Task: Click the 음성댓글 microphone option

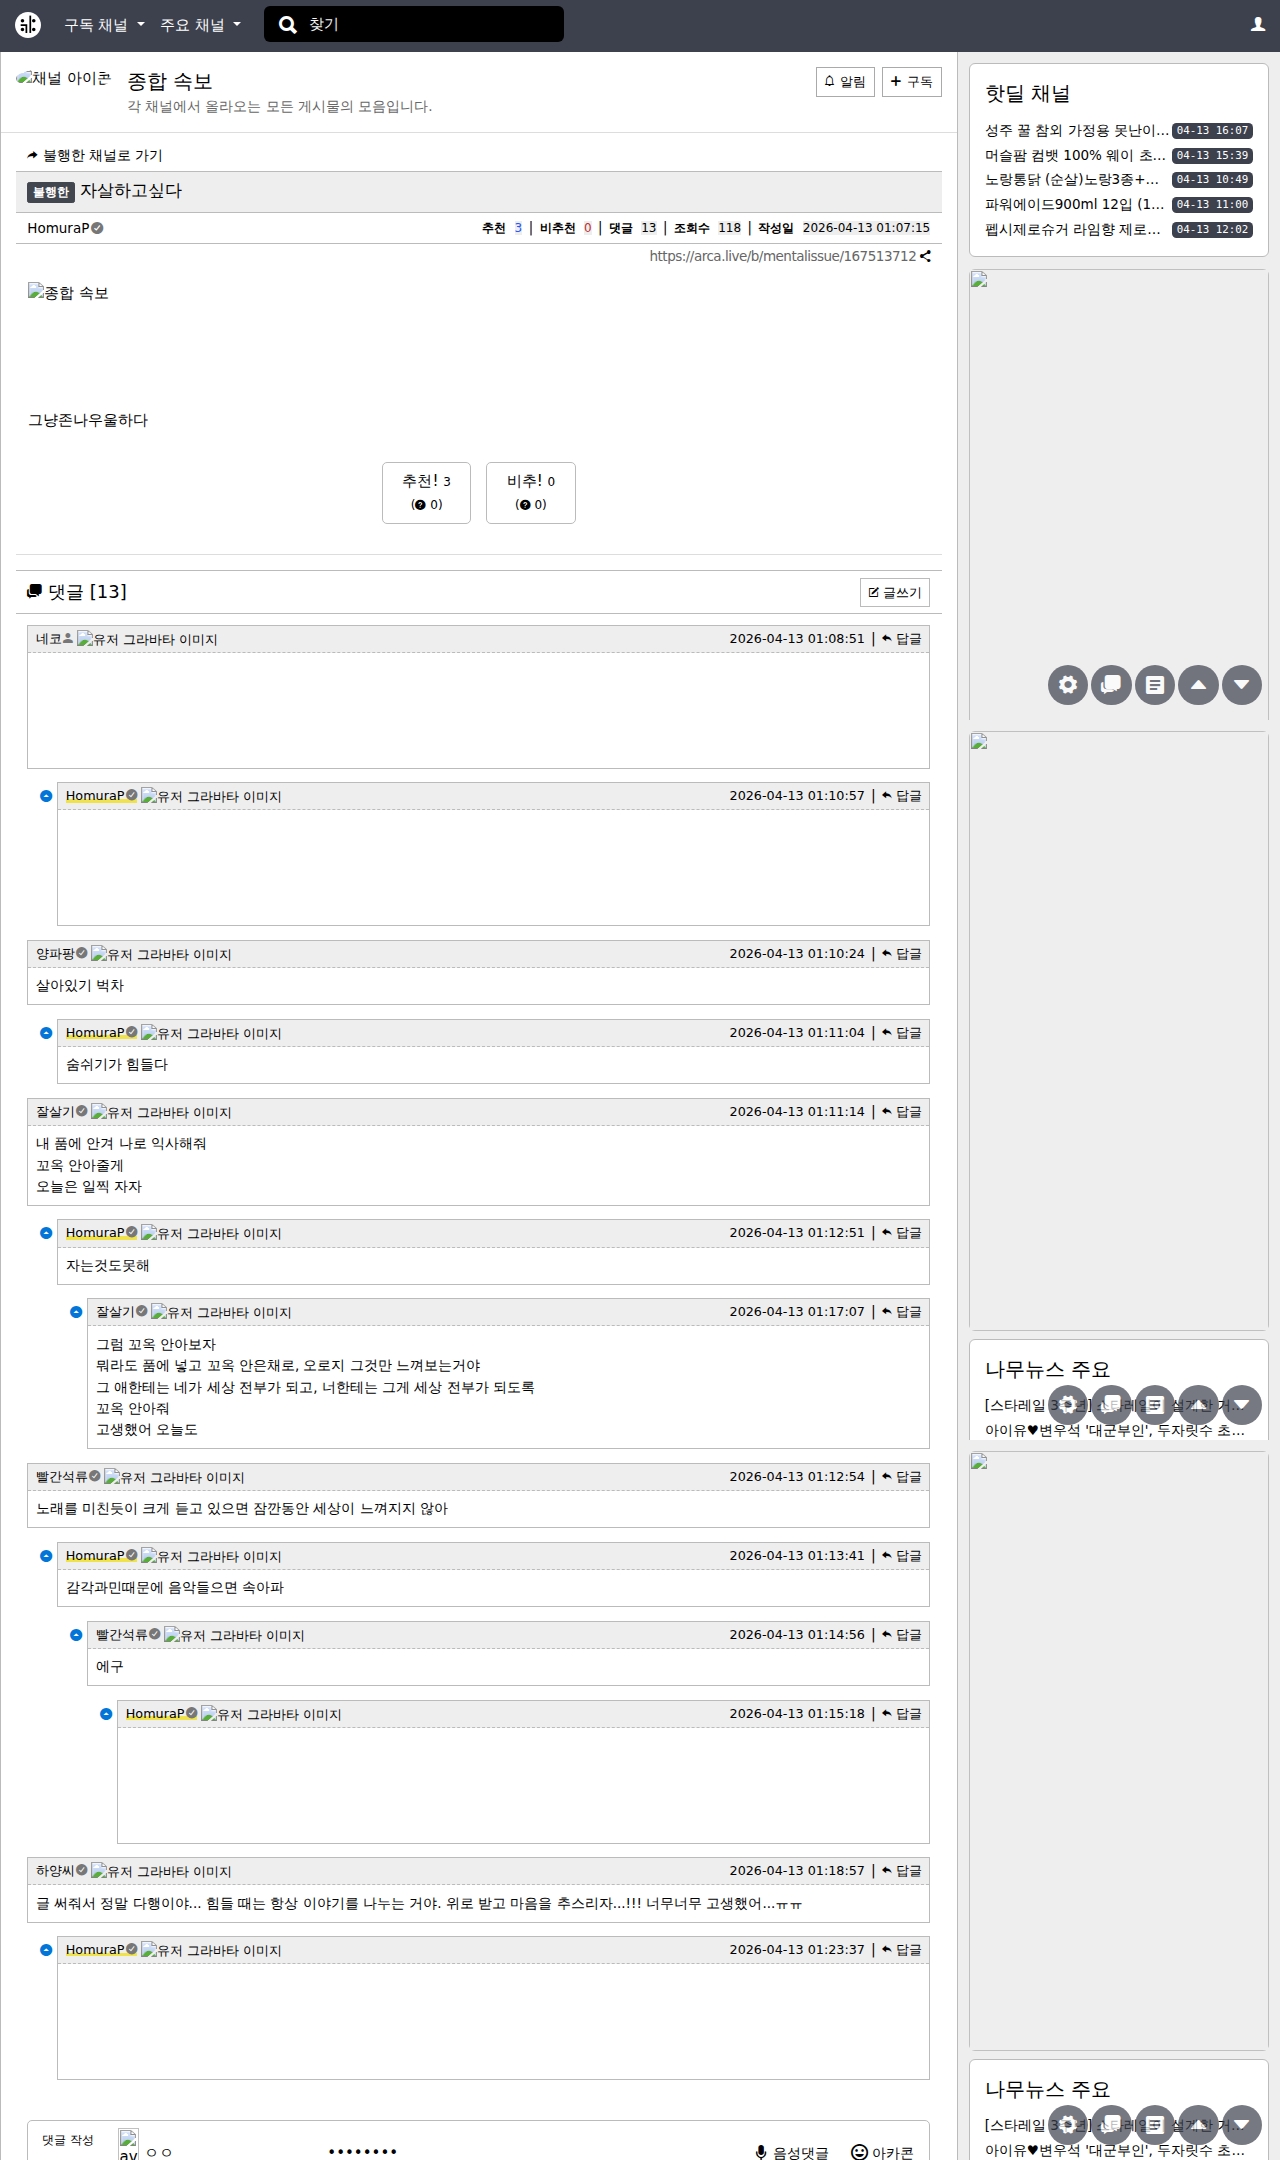Action: pos(791,2152)
